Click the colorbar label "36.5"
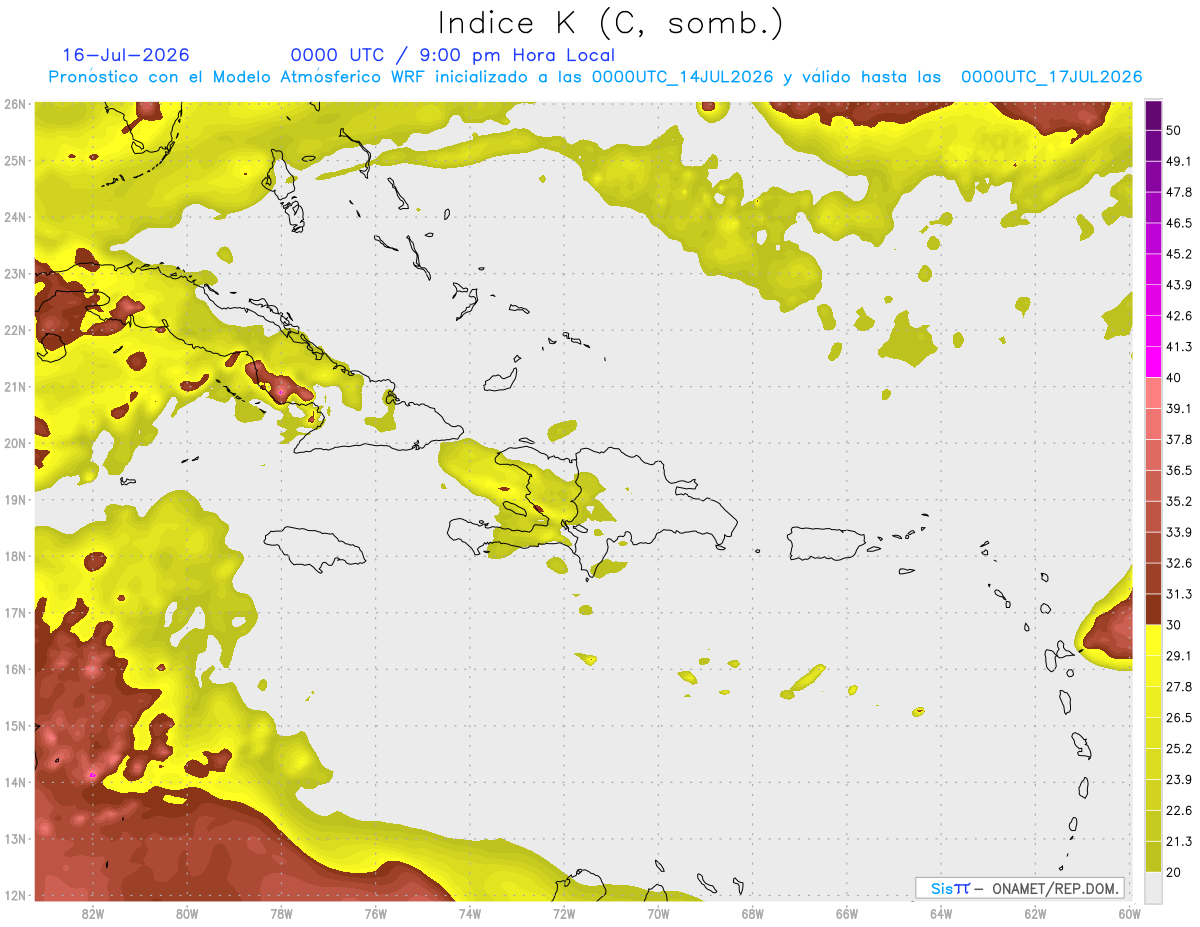1200x927 pixels. coord(1179,470)
